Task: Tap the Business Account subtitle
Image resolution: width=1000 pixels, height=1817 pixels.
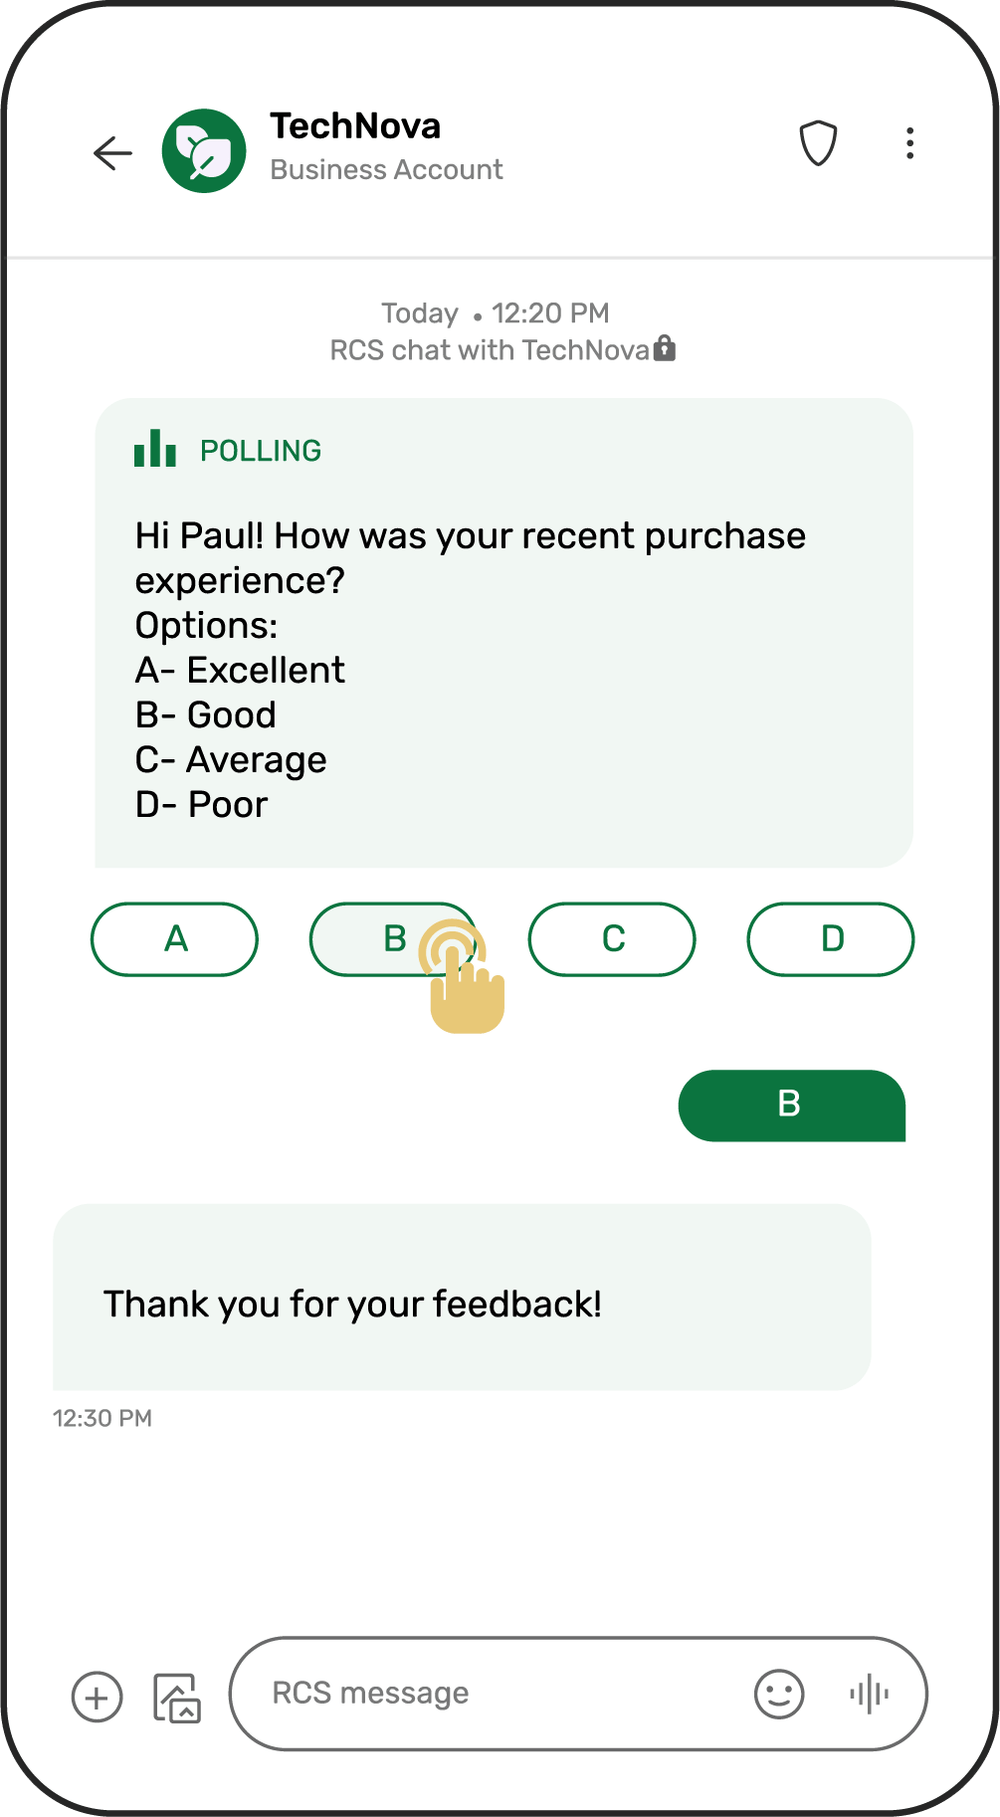Action: point(386,170)
